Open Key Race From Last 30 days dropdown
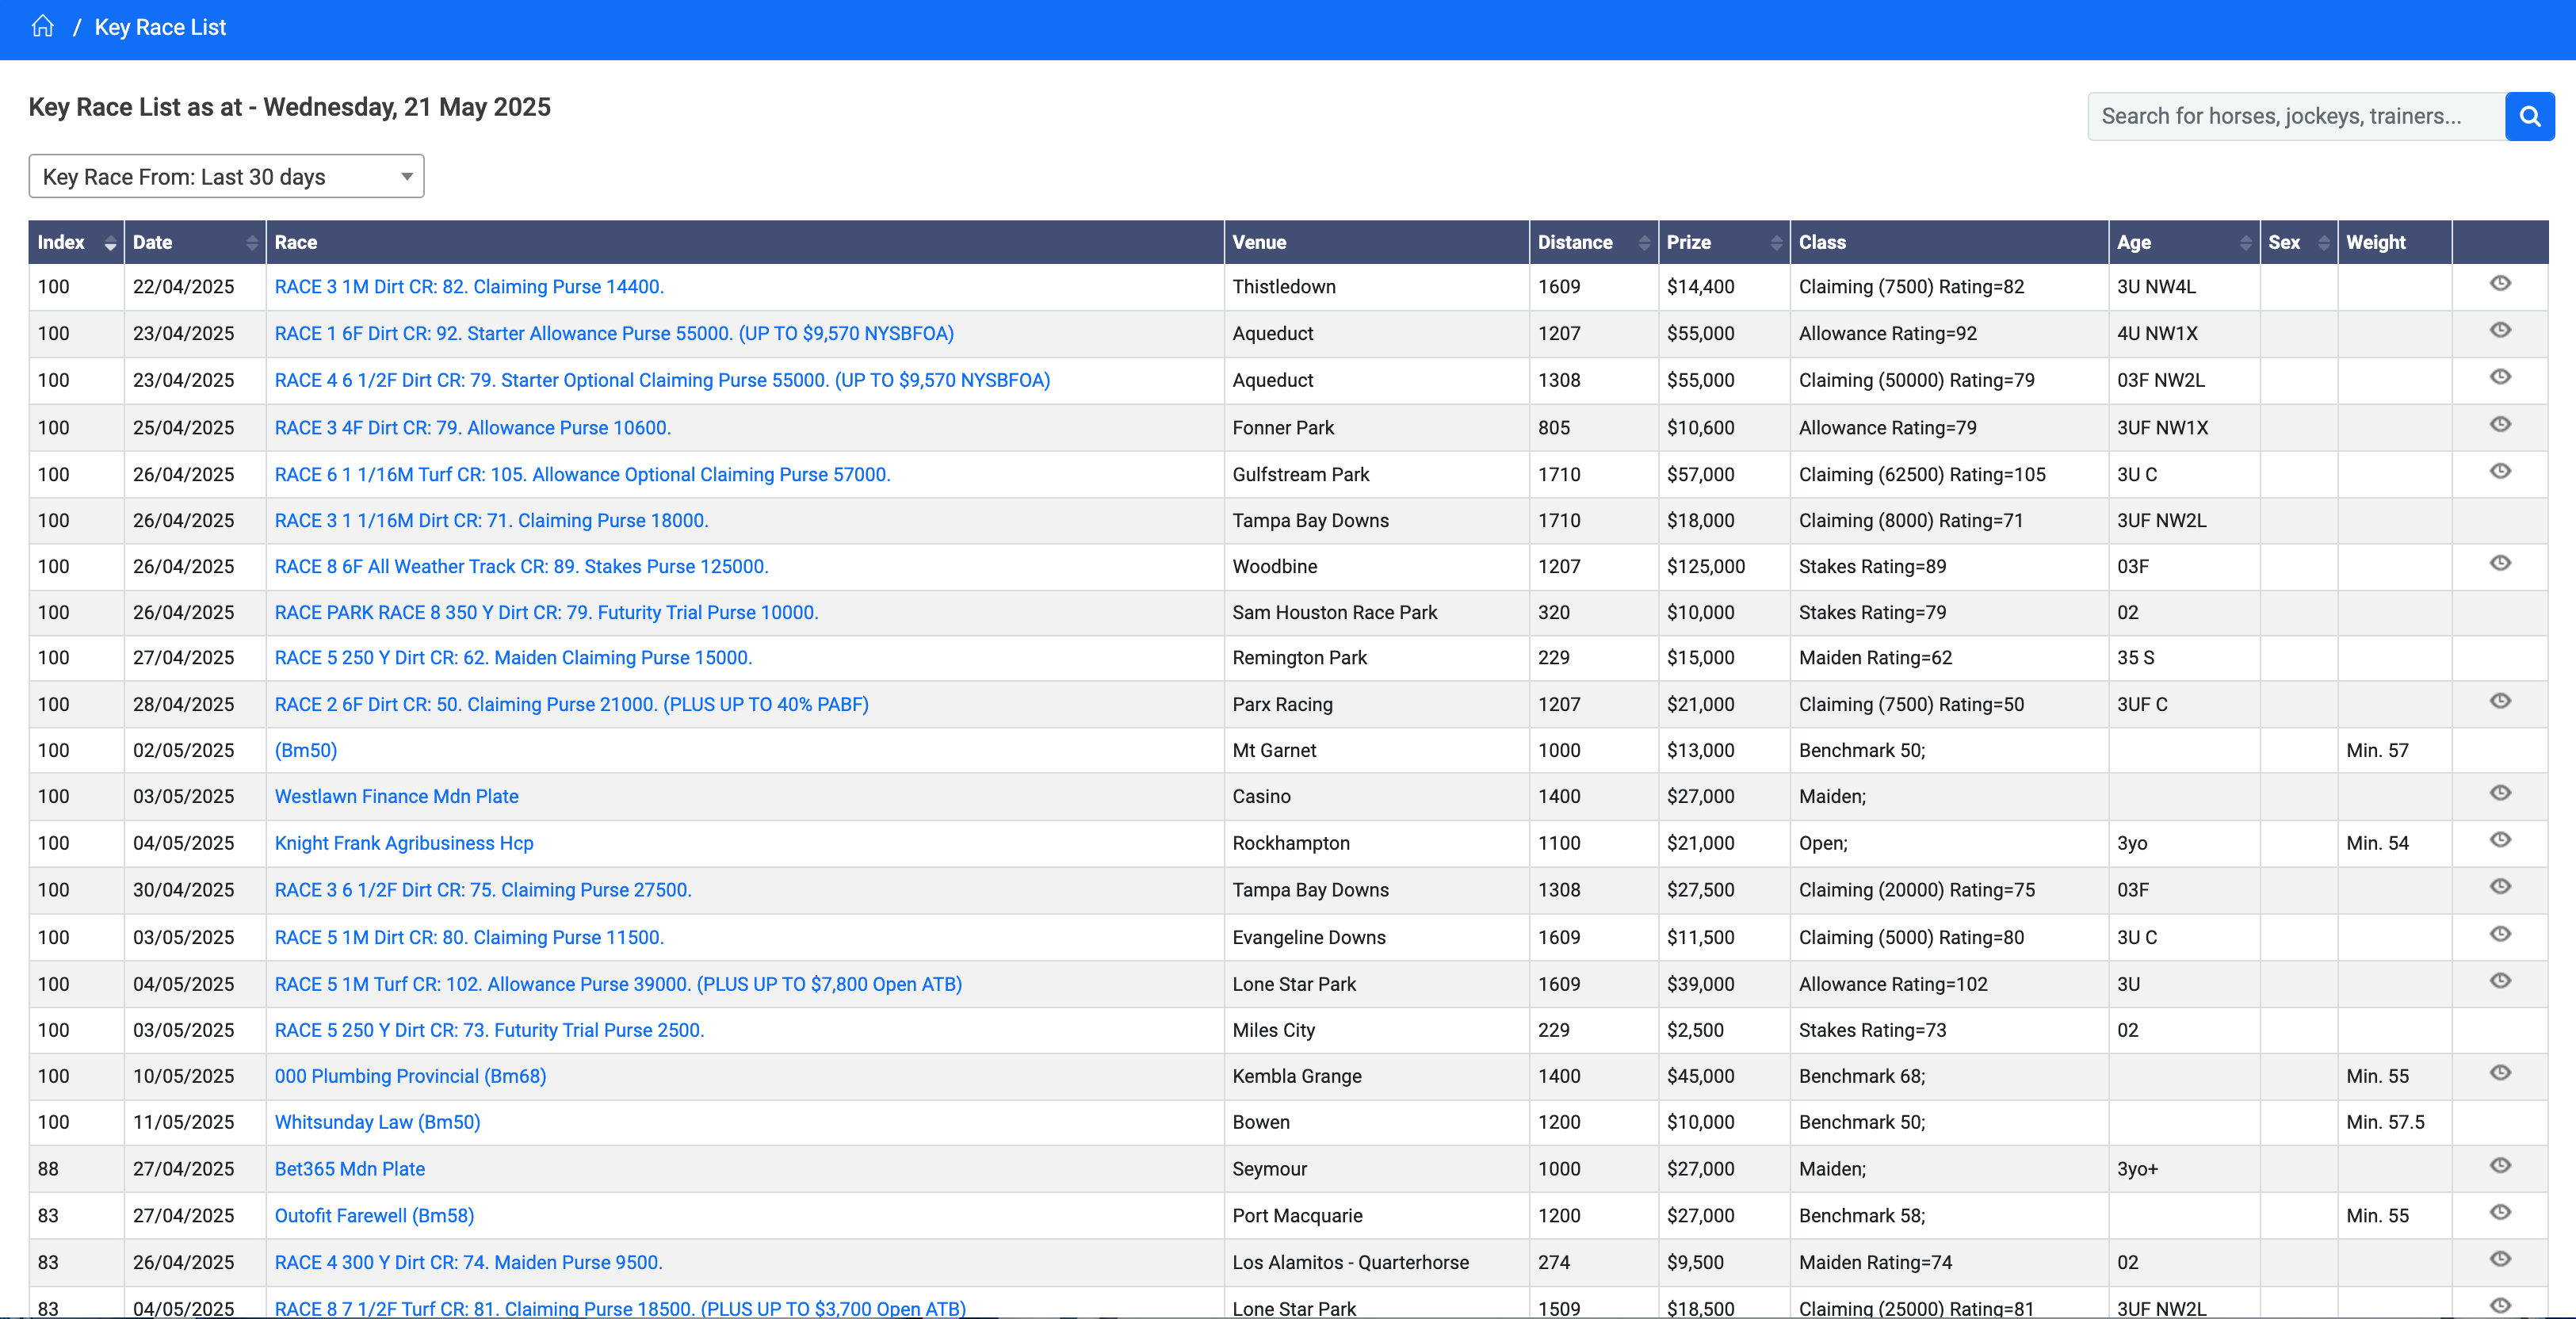Viewport: 2576px width, 1319px height. (x=226, y=176)
